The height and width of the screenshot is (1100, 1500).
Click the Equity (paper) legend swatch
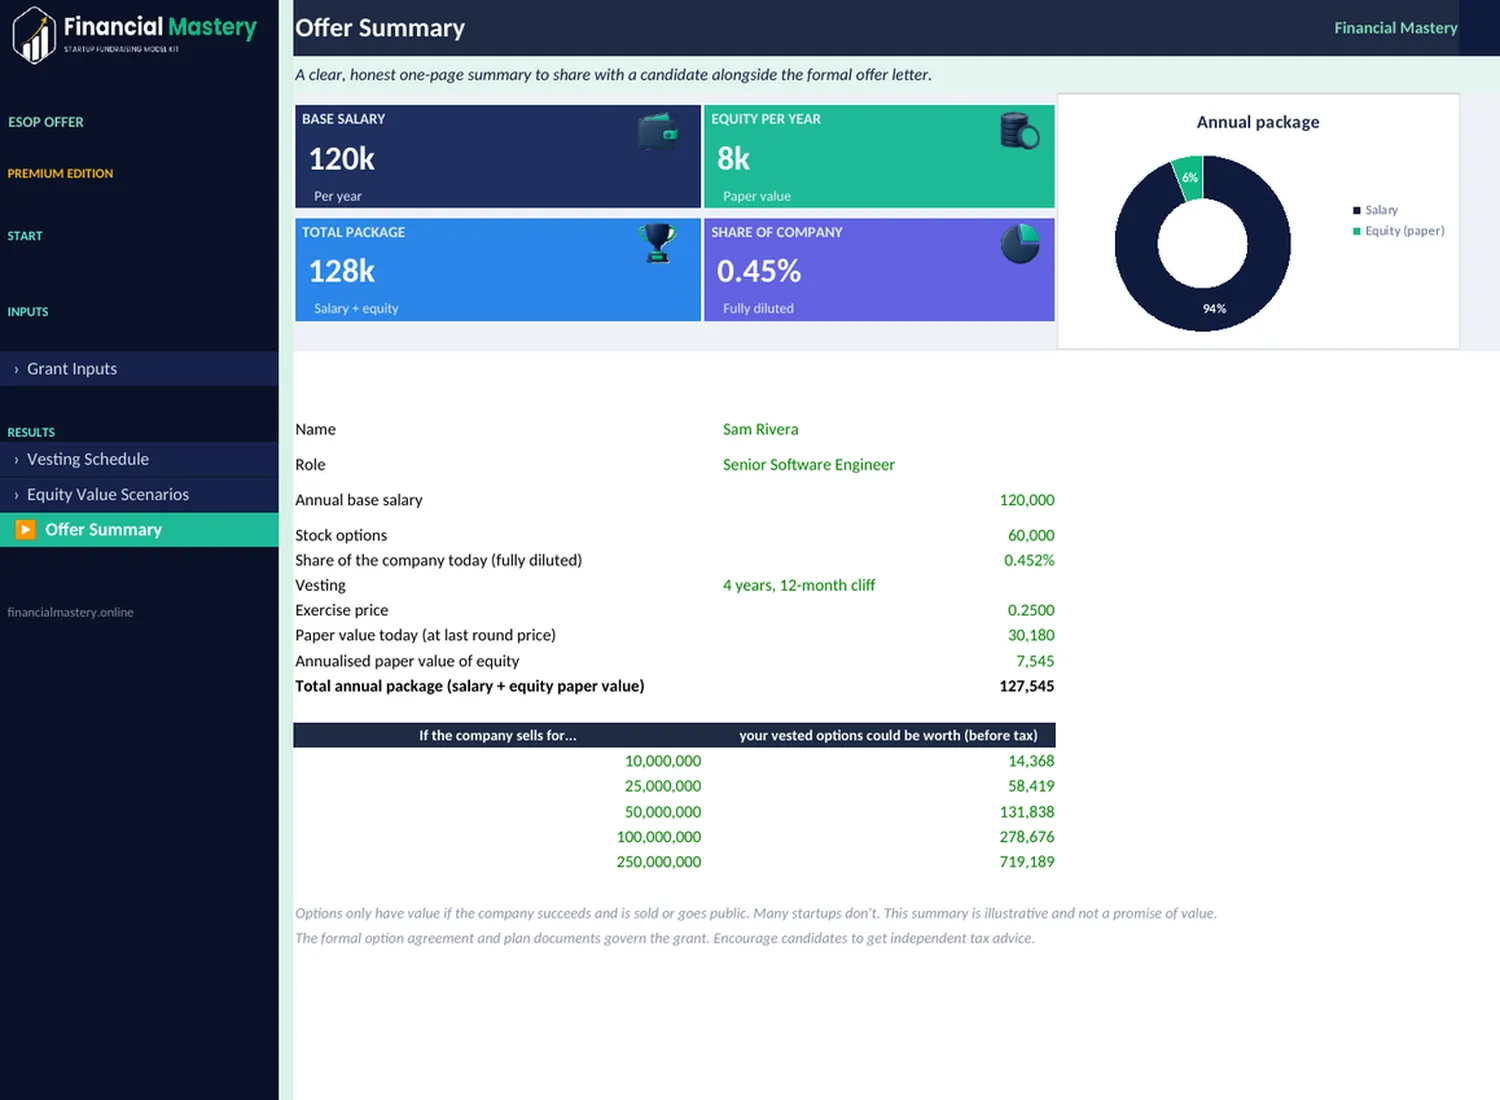tap(1357, 231)
